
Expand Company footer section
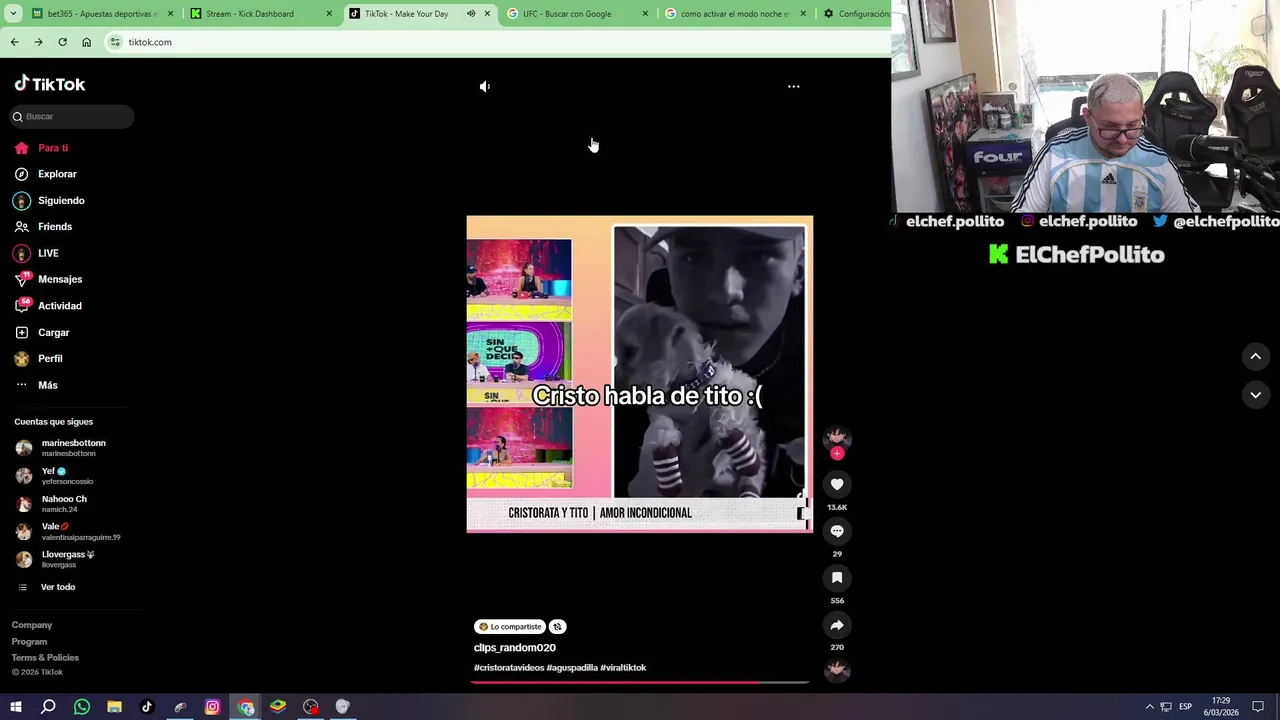click(x=32, y=625)
